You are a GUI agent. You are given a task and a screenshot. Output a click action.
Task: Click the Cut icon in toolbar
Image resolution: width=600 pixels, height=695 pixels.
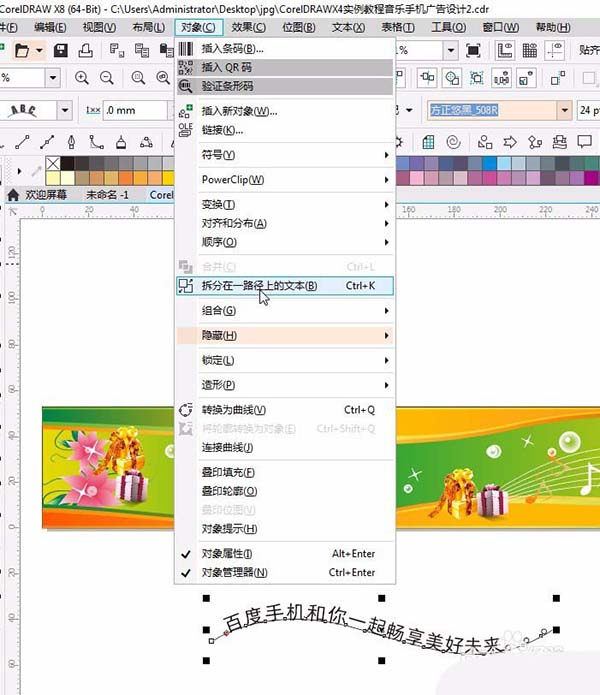tap(117, 51)
